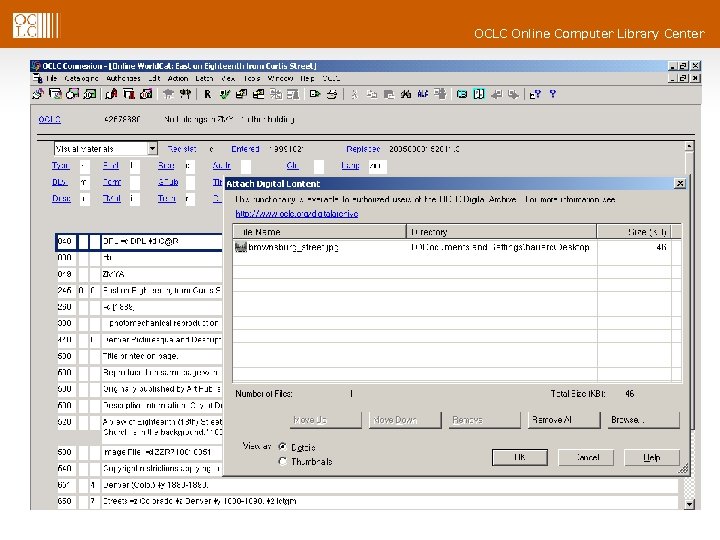The image size is (720, 540).
Task: Click the Remove All button
Action: (x=564, y=420)
